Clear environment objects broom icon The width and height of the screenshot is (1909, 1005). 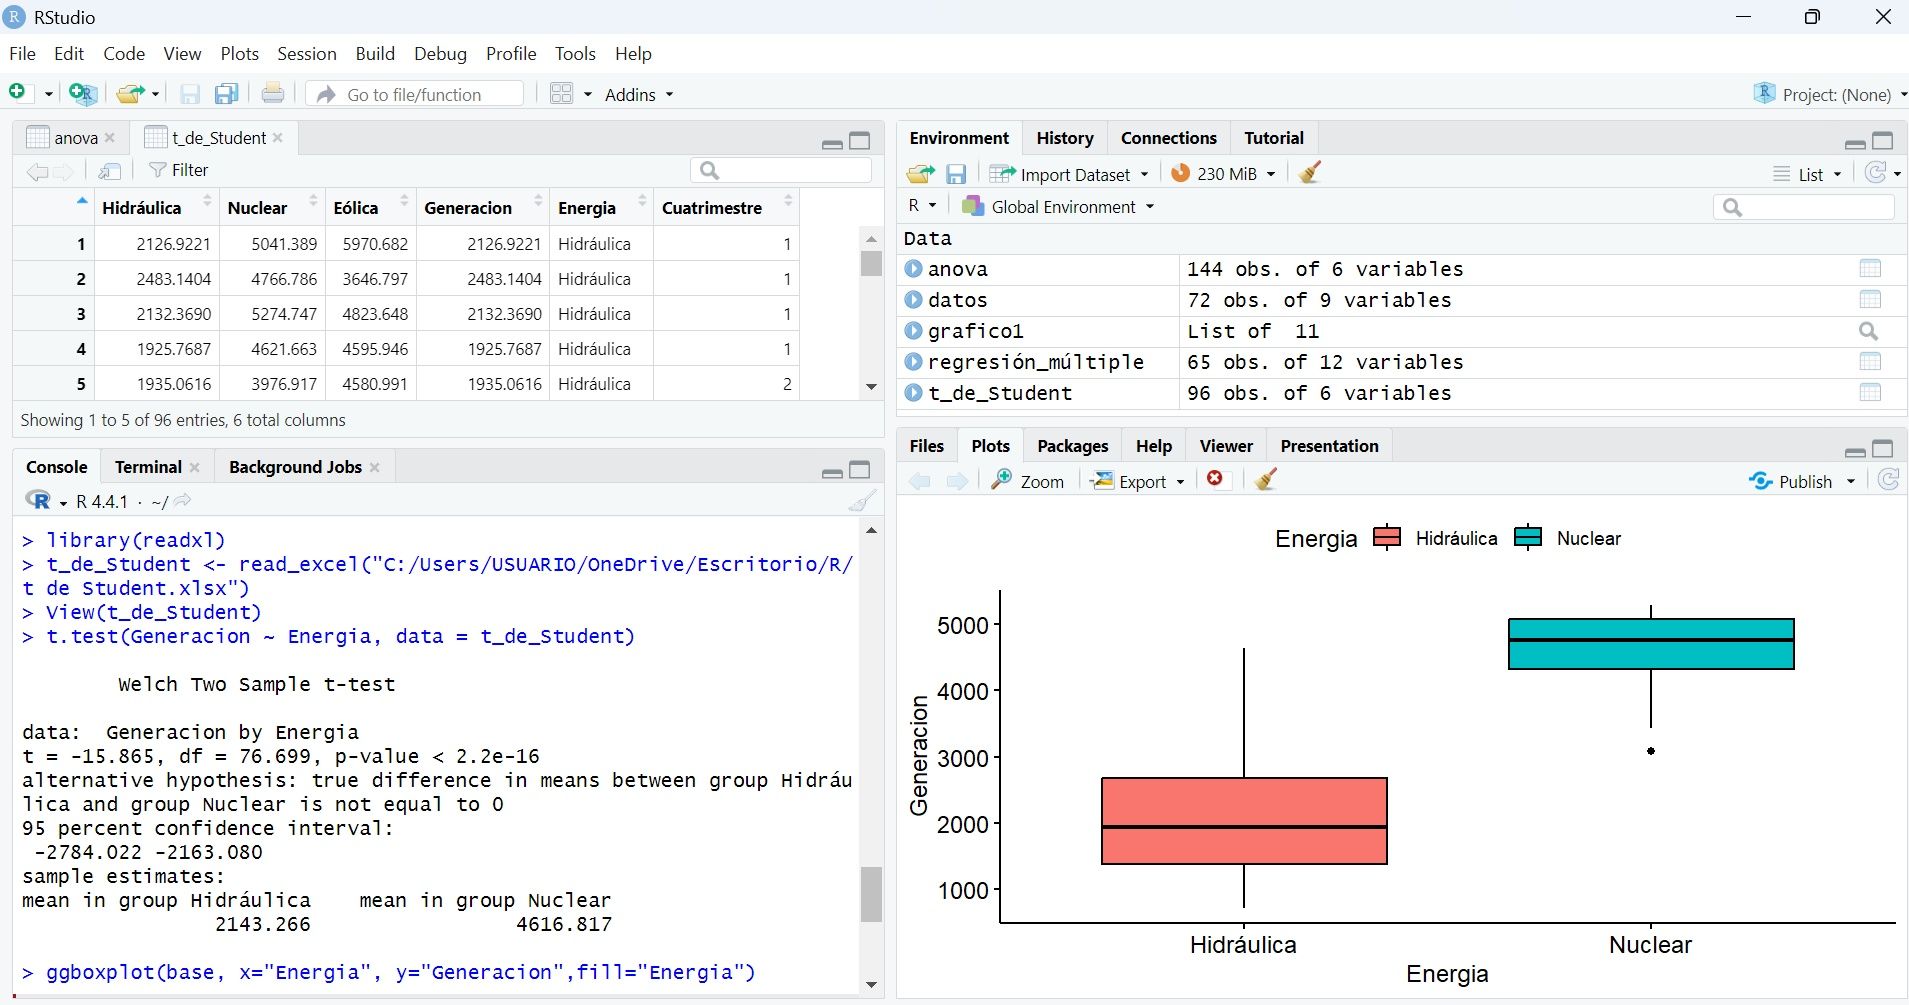click(1310, 173)
